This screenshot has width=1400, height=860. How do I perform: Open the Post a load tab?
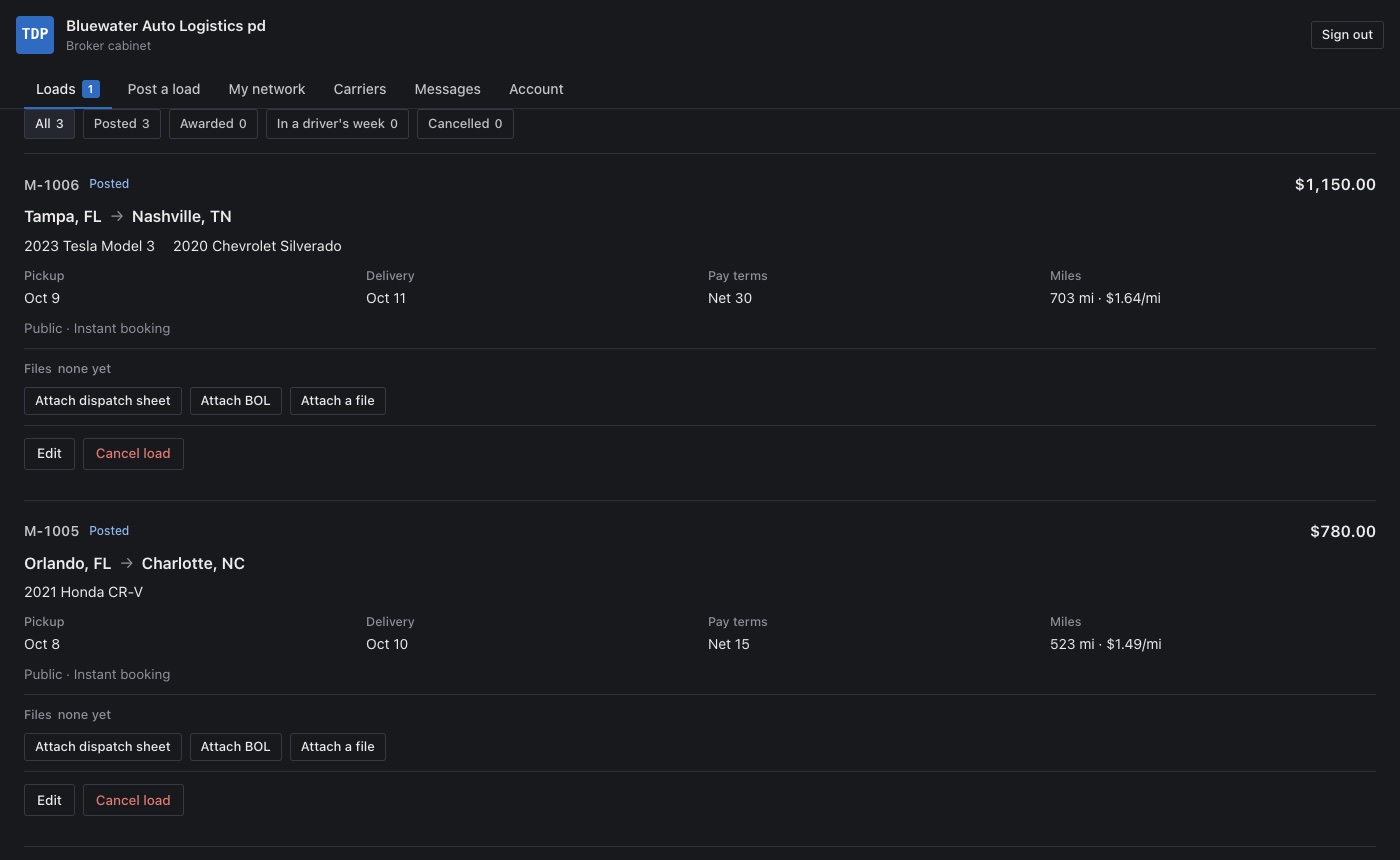(x=164, y=89)
